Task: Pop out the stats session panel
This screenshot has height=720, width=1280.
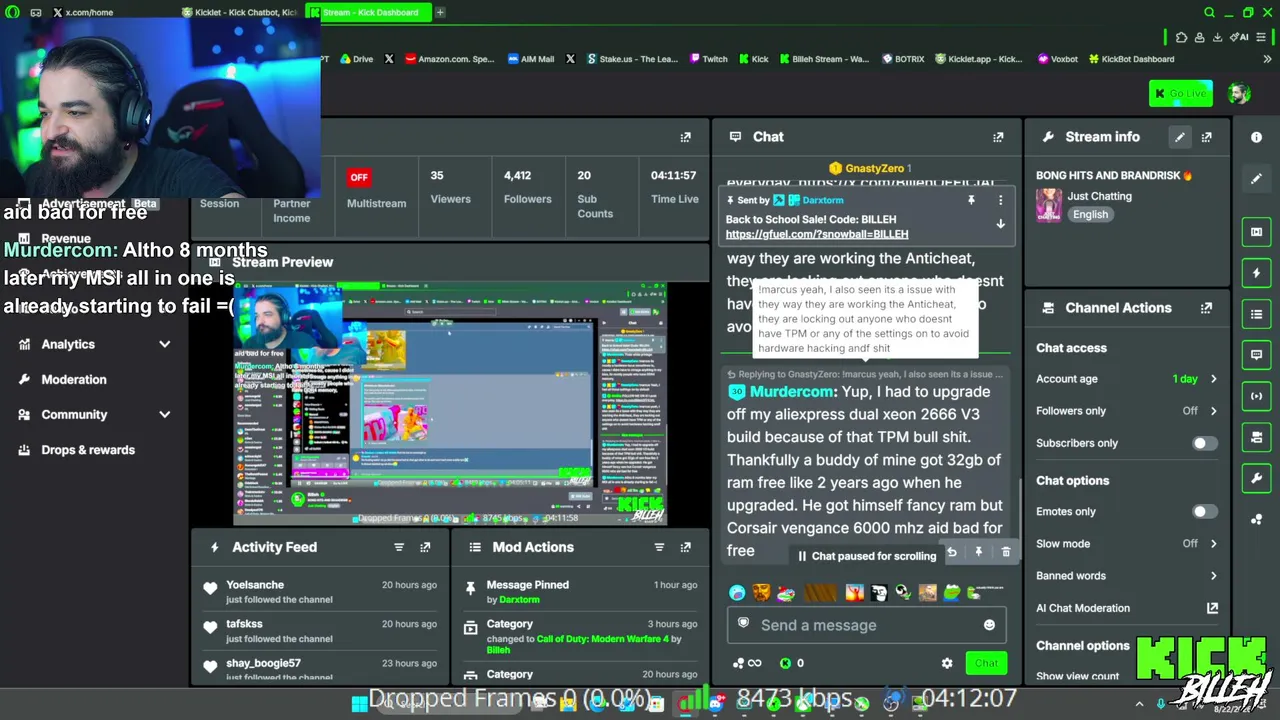Action: pyautogui.click(x=685, y=137)
